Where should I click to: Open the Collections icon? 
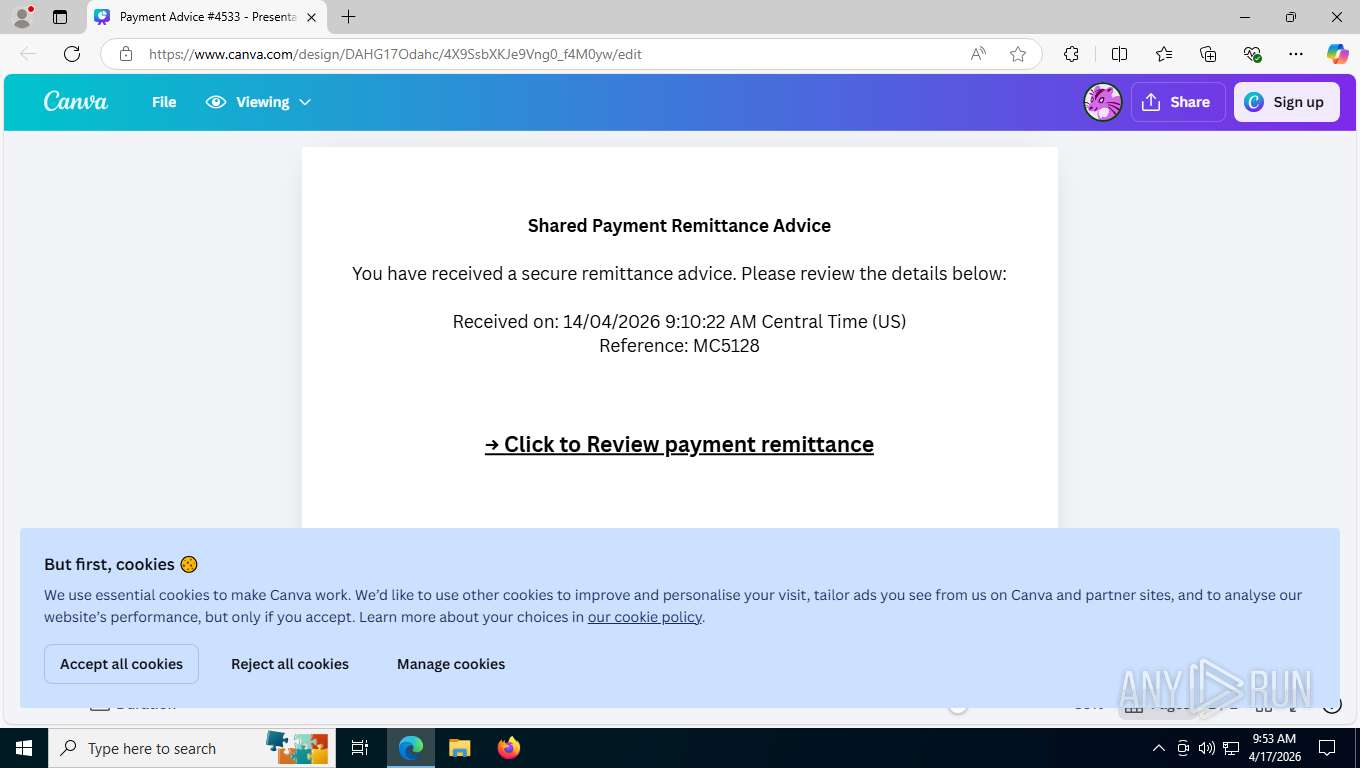click(1208, 54)
